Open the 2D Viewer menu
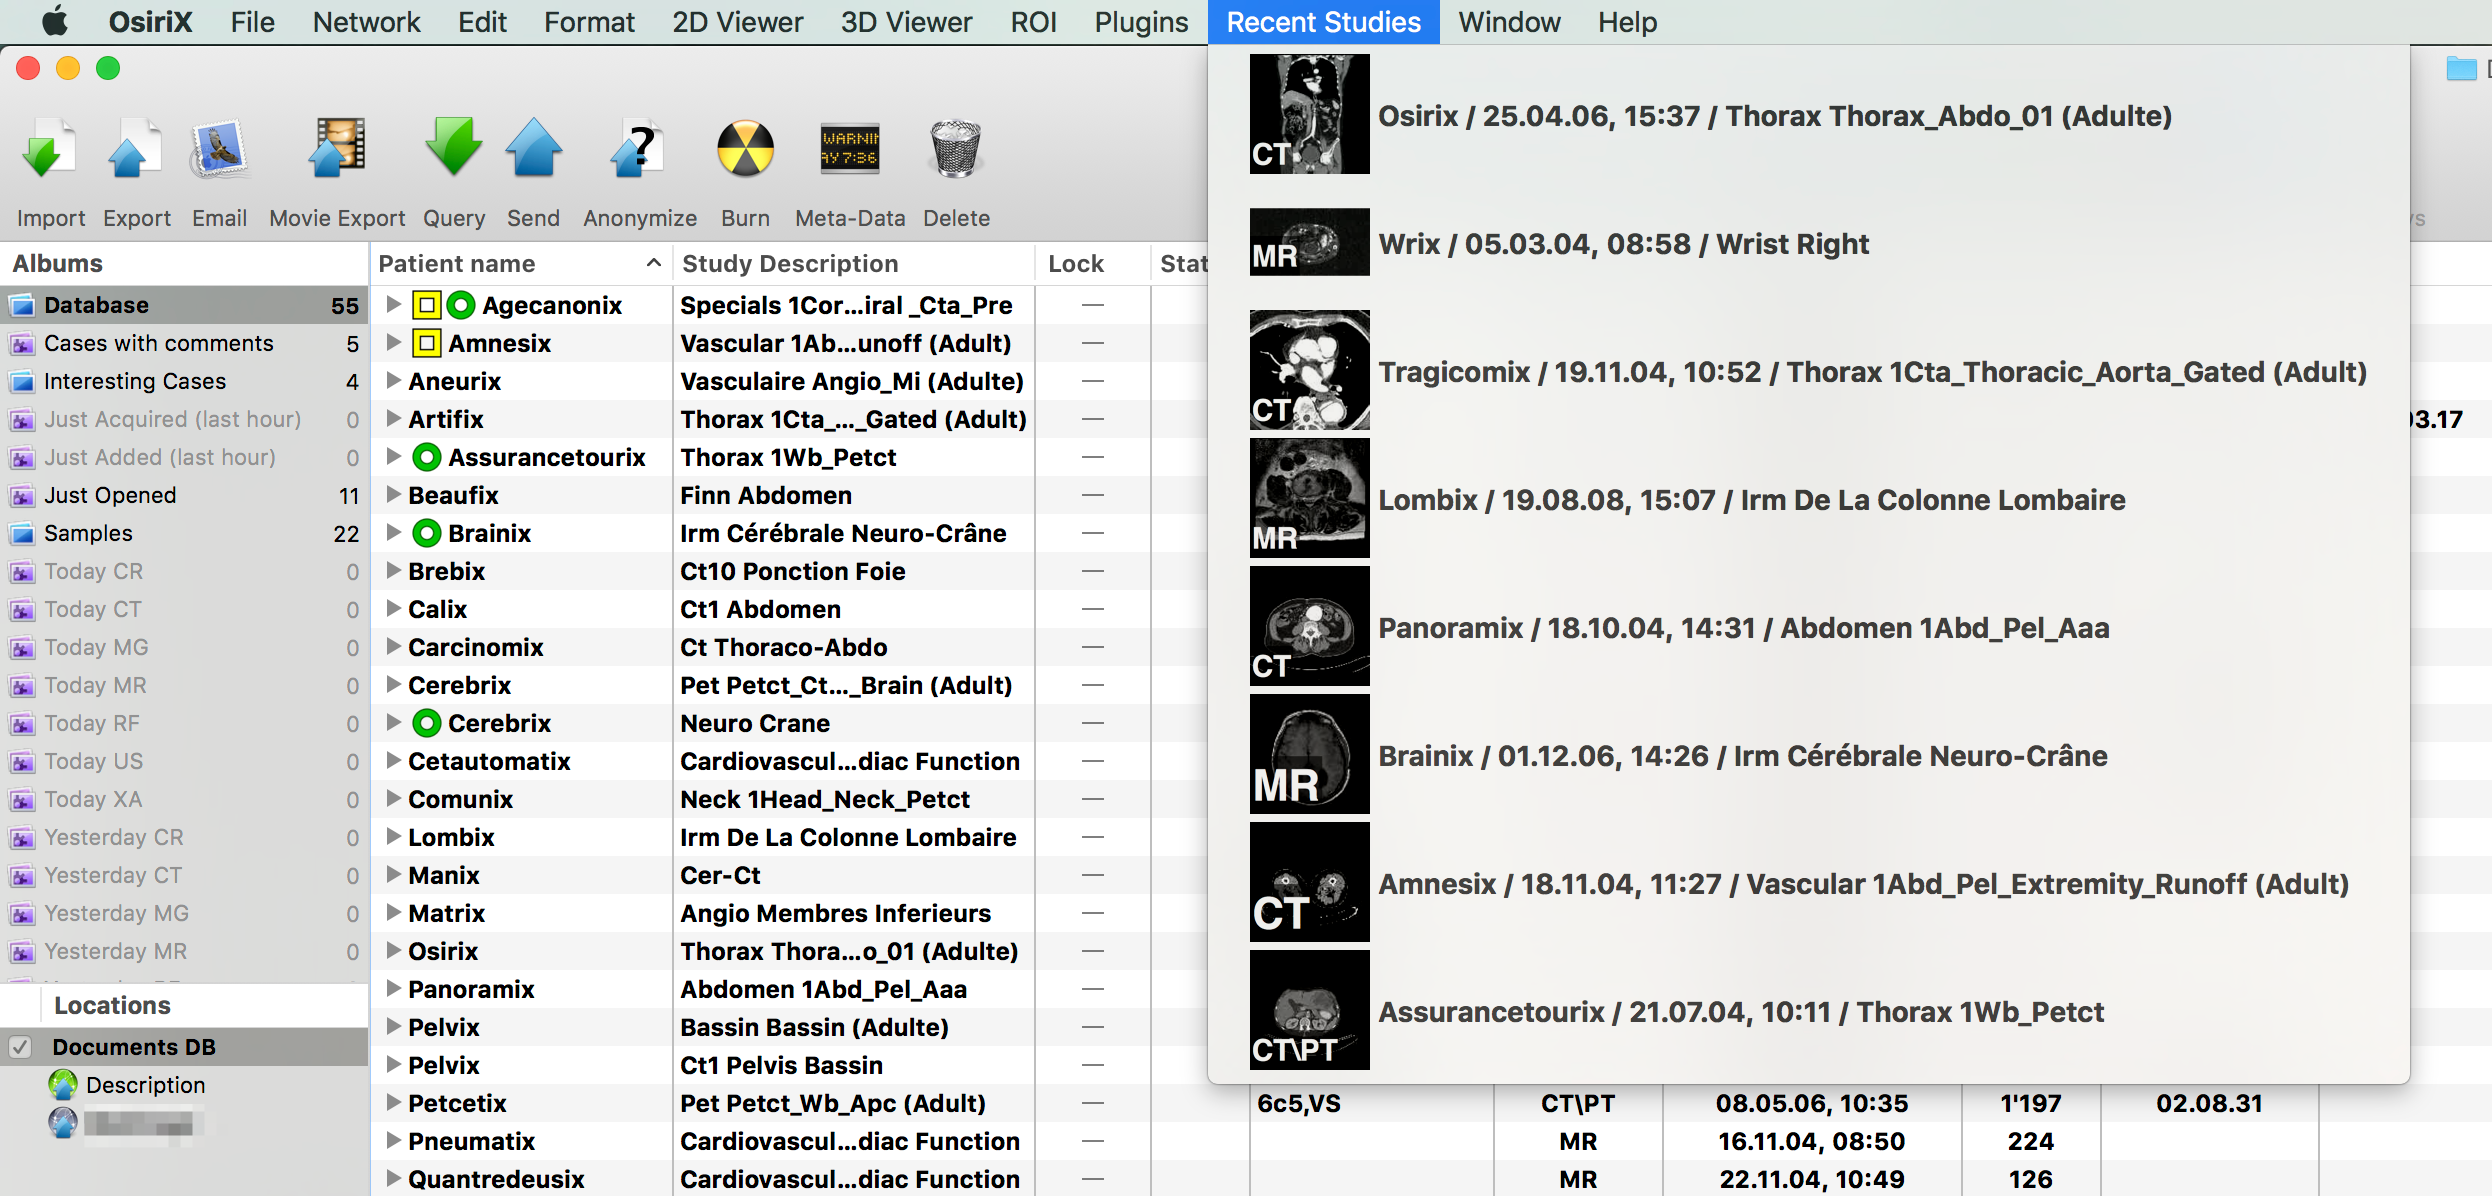The width and height of the screenshot is (2492, 1196). 737,22
